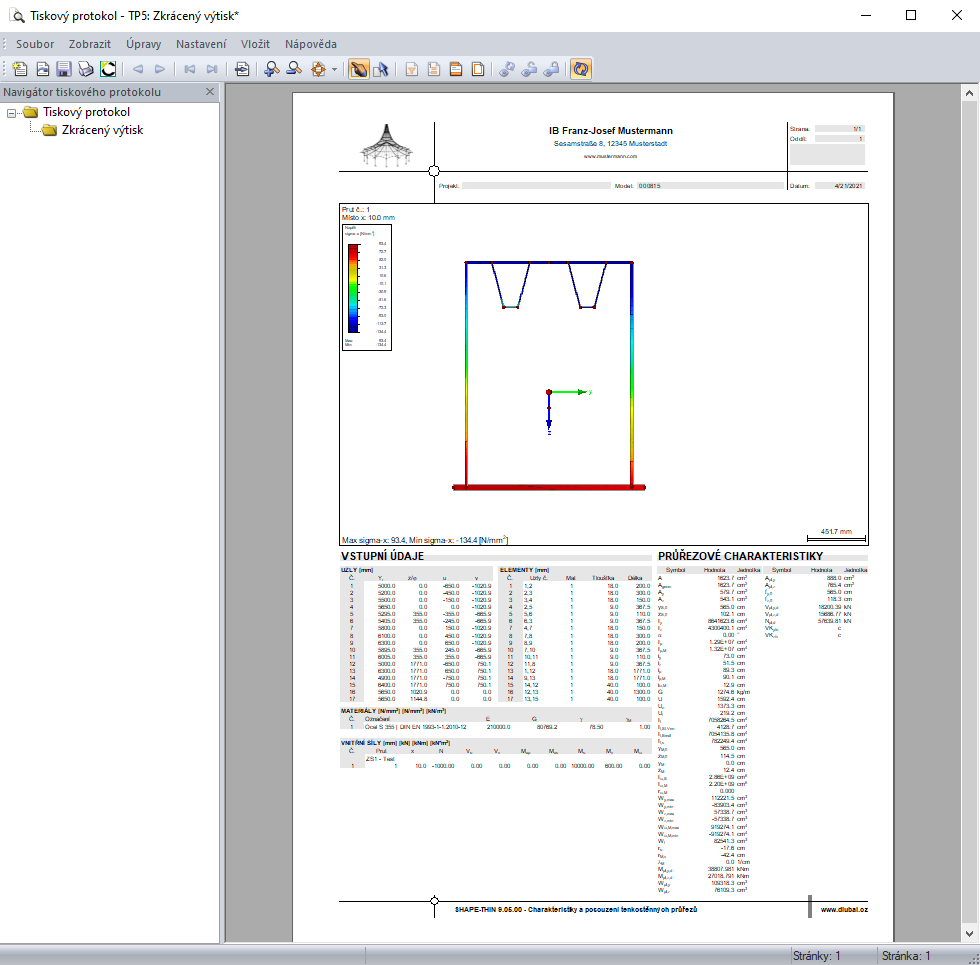The height and width of the screenshot is (965, 980).
Task: Click the orange header page layout icon
Action: (x=456, y=69)
